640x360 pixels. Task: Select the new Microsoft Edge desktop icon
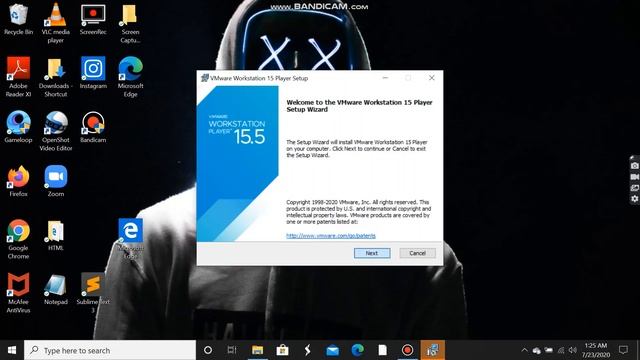[130, 77]
